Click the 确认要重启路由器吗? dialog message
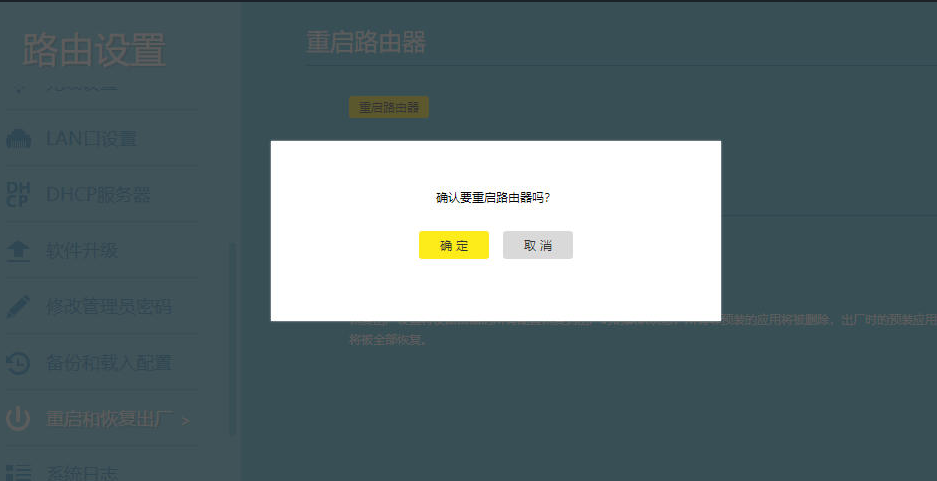 coord(493,197)
